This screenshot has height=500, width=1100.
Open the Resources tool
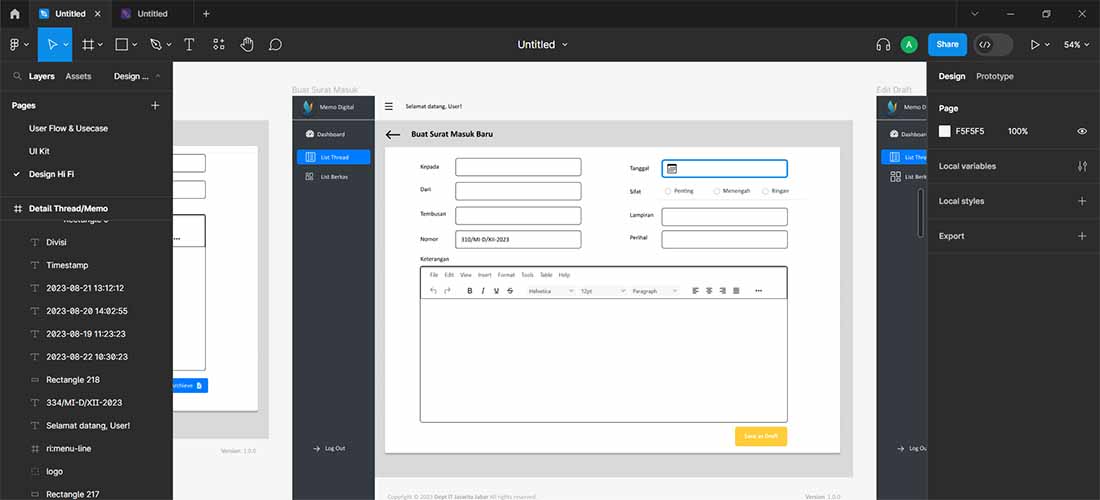(219, 44)
